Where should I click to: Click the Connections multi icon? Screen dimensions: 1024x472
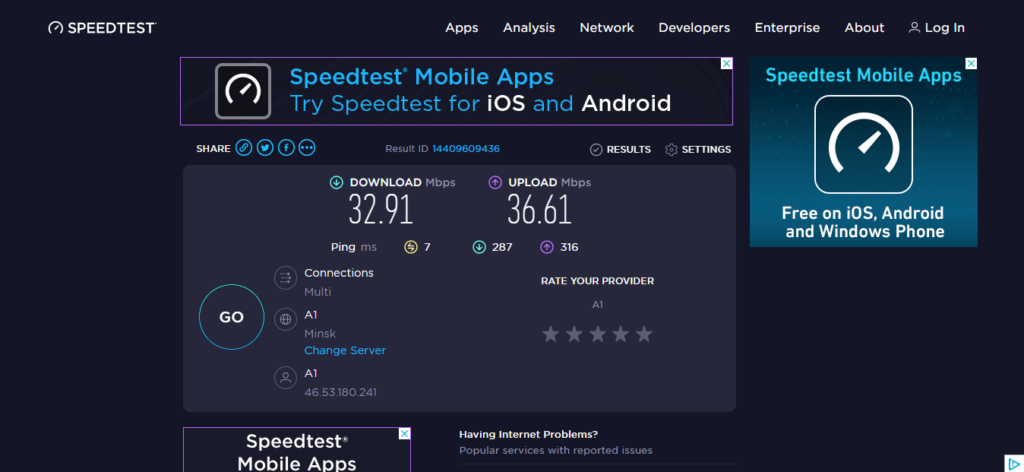pyautogui.click(x=286, y=278)
